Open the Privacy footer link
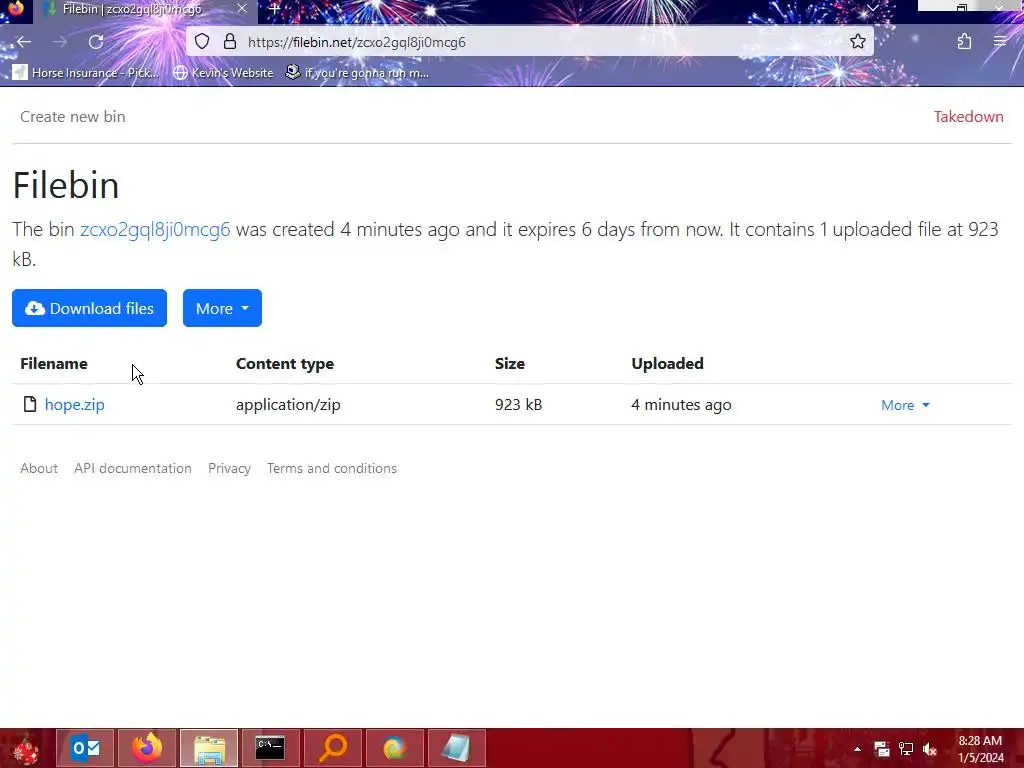The image size is (1024, 768). click(229, 468)
